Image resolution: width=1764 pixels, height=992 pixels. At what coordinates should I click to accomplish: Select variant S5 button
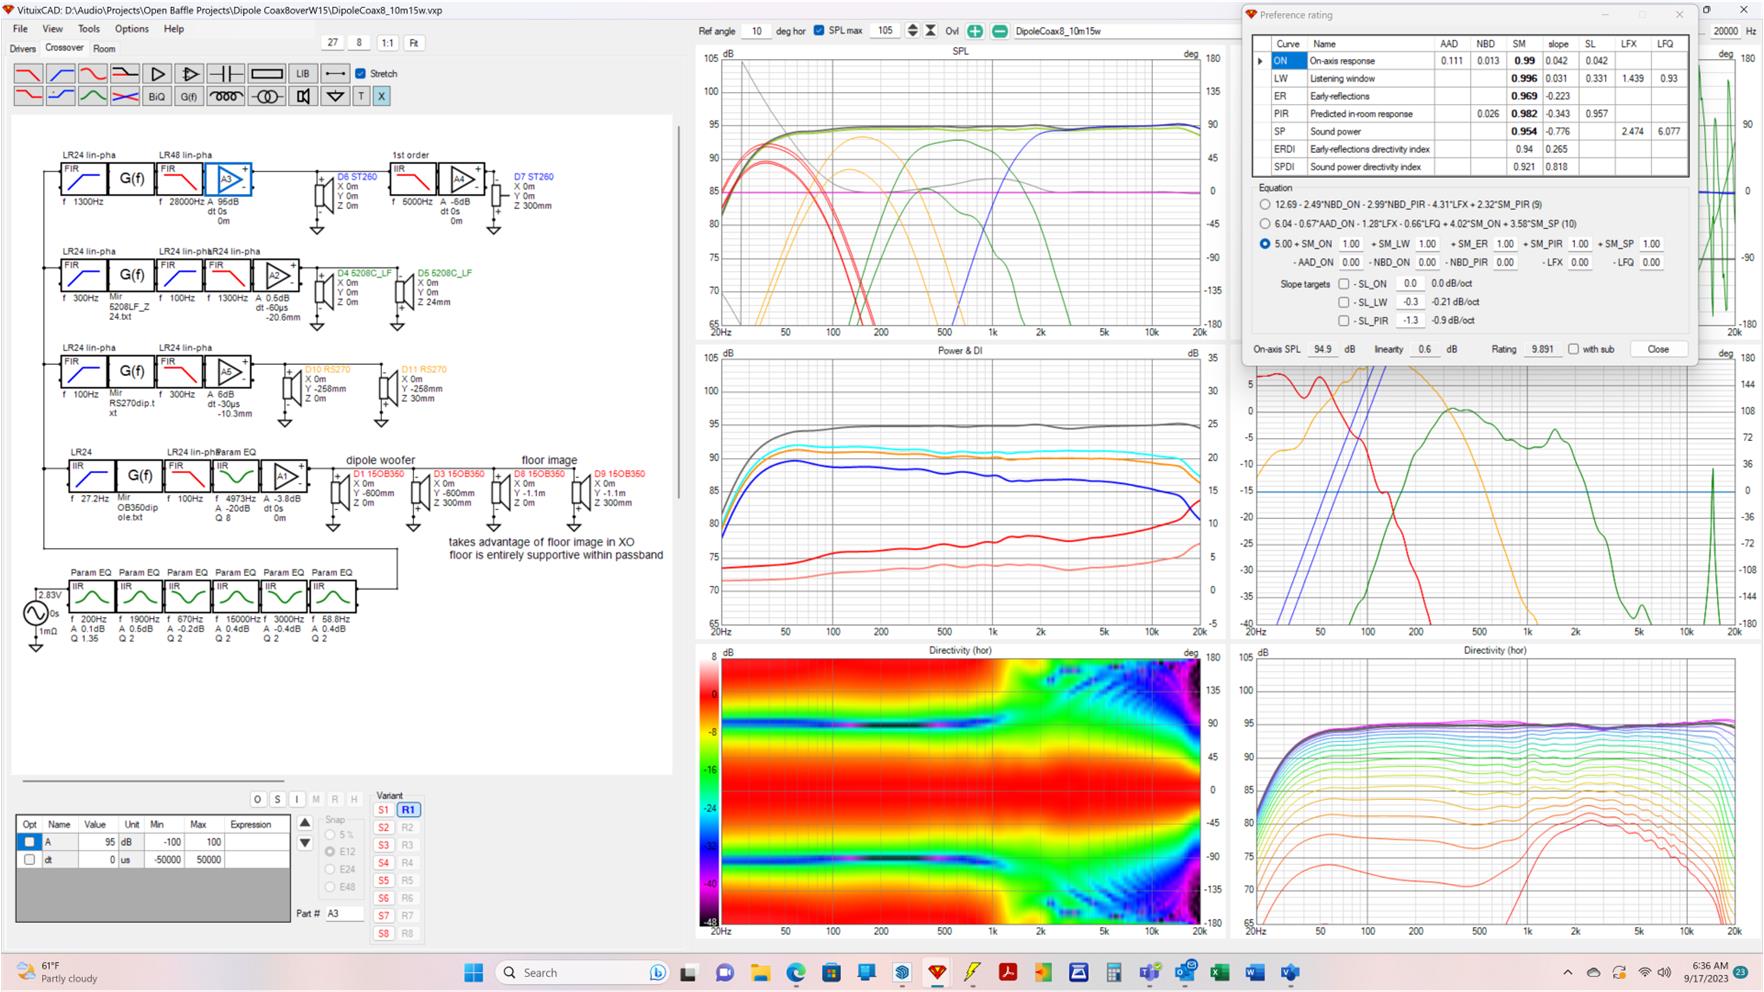click(x=383, y=881)
